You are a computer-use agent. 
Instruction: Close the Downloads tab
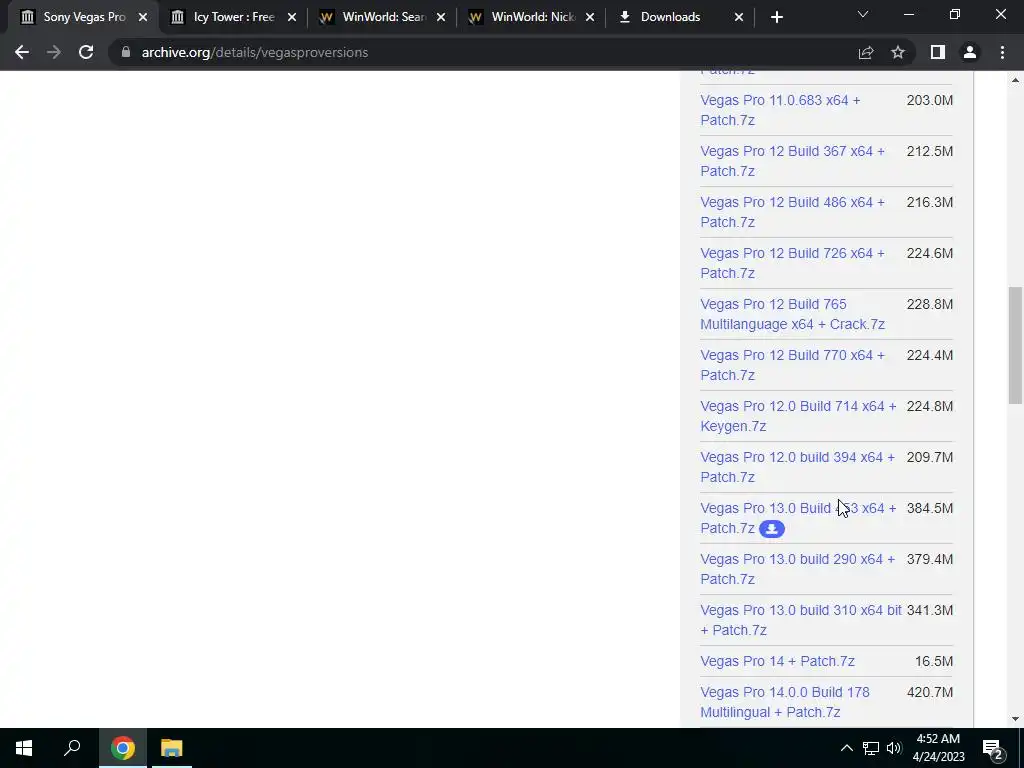(739, 17)
